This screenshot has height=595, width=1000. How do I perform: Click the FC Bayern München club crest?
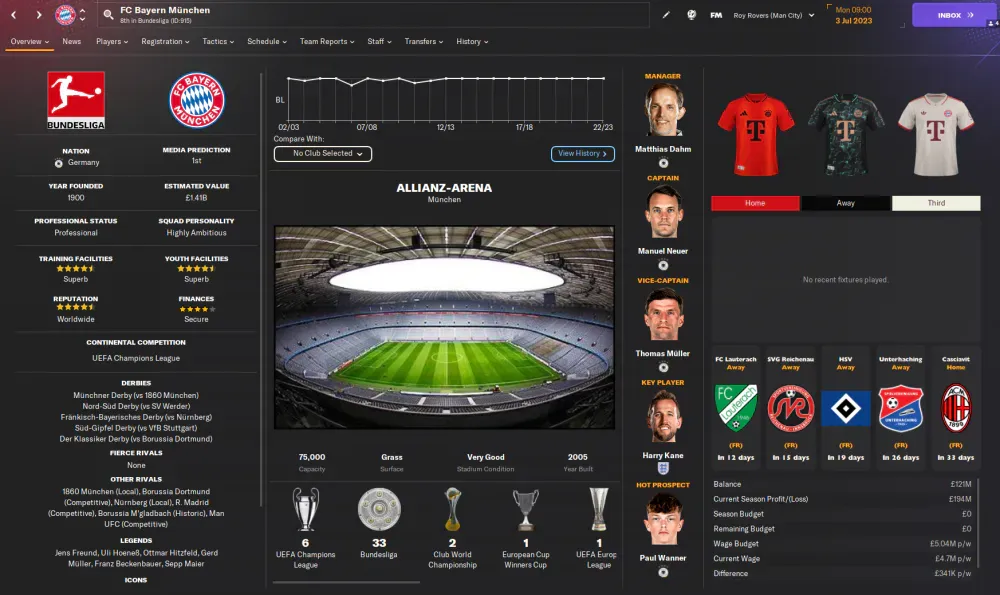pos(196,100)
